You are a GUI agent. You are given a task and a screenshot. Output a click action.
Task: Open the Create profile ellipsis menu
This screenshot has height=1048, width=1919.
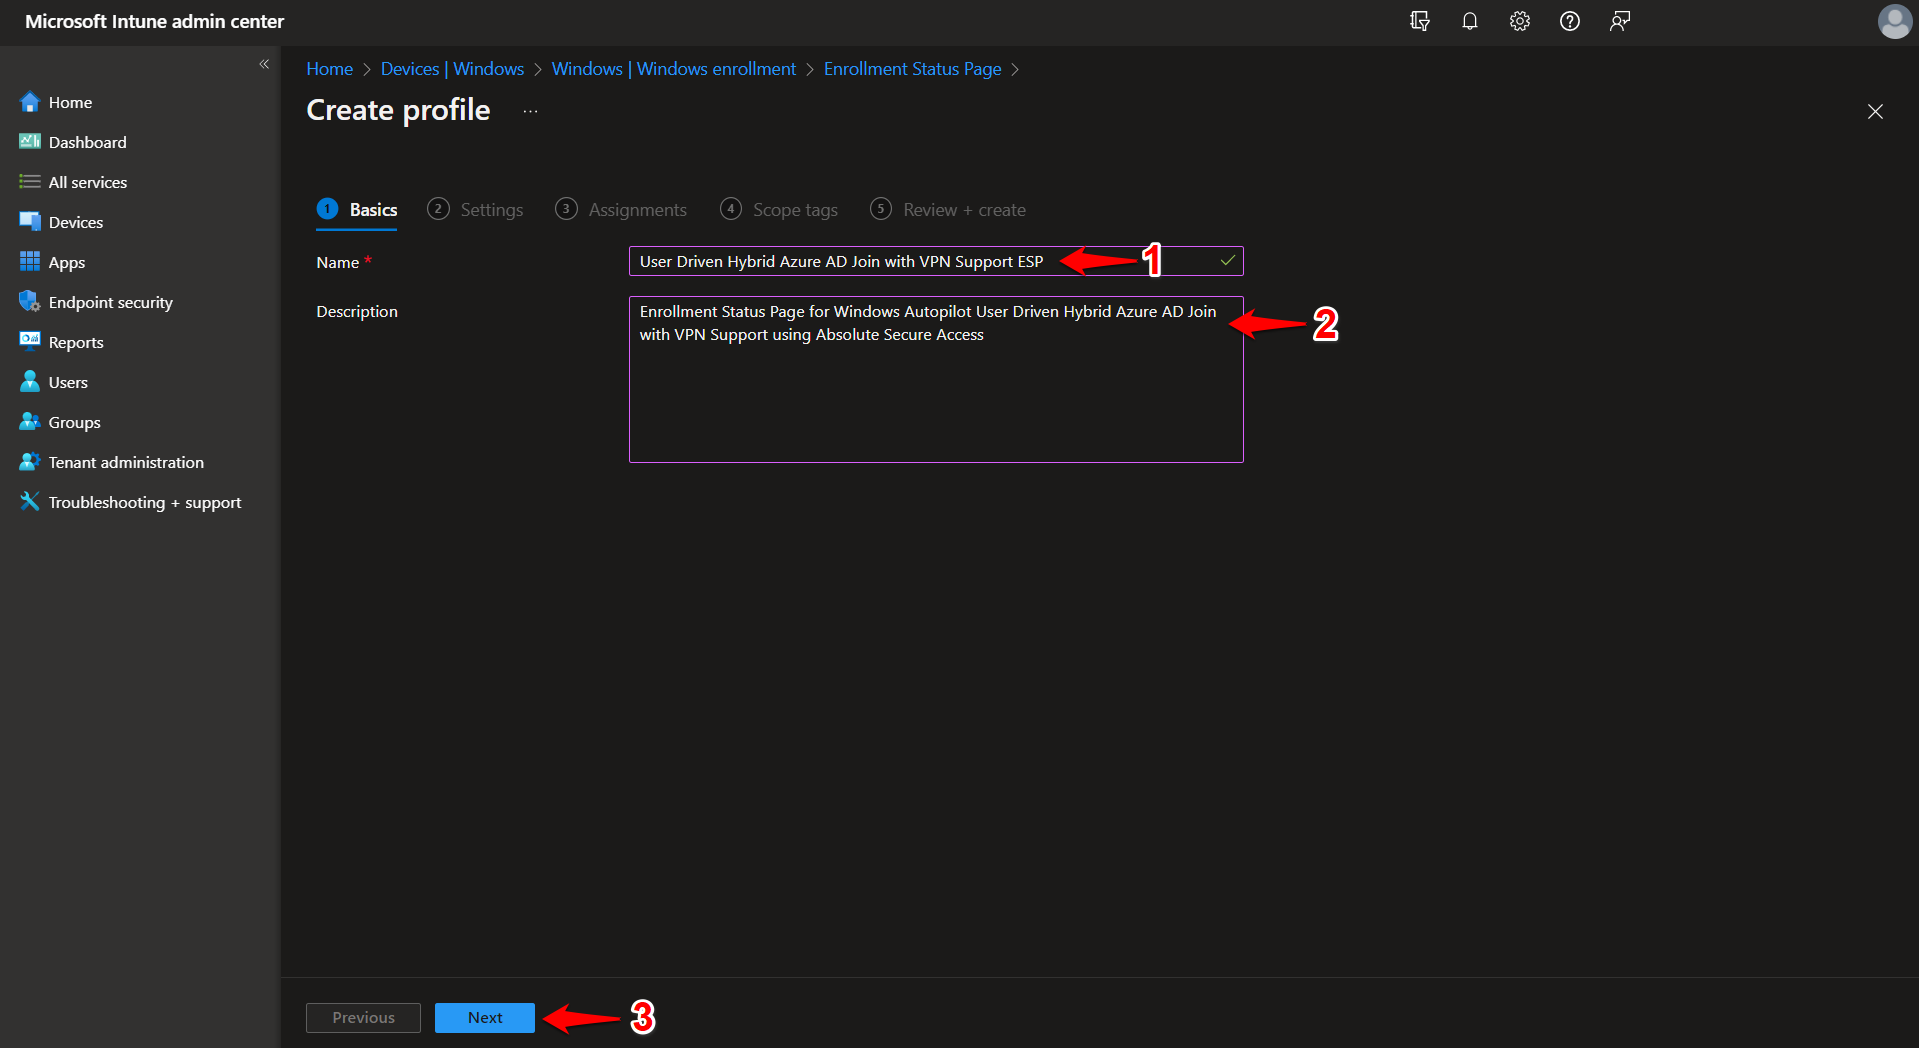click(529, 112)
